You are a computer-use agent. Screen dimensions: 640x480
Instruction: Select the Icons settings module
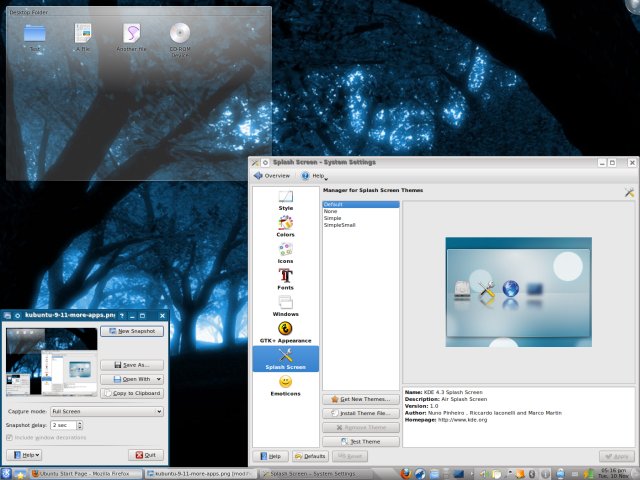[286, 251]
